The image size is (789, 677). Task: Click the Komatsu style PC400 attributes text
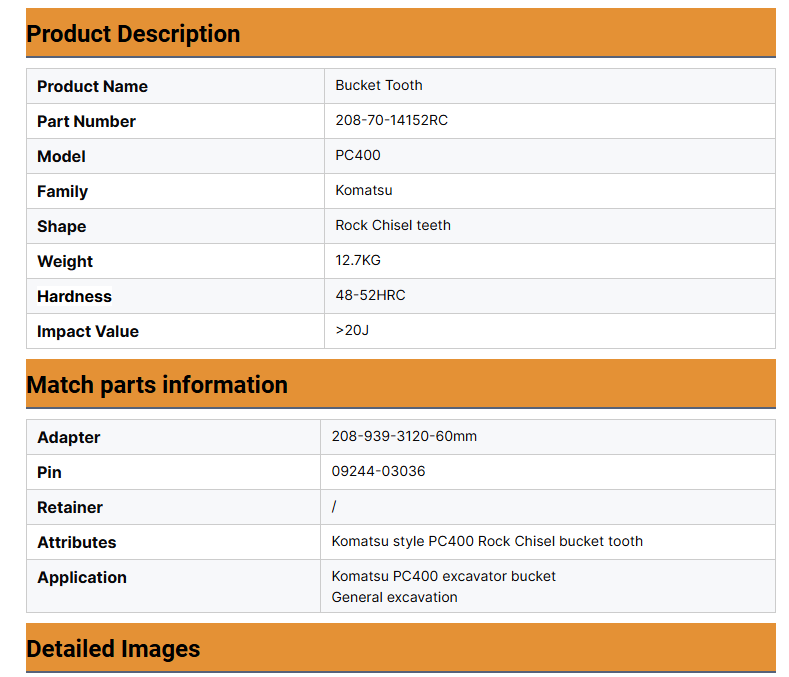click(x=487, y=542)
